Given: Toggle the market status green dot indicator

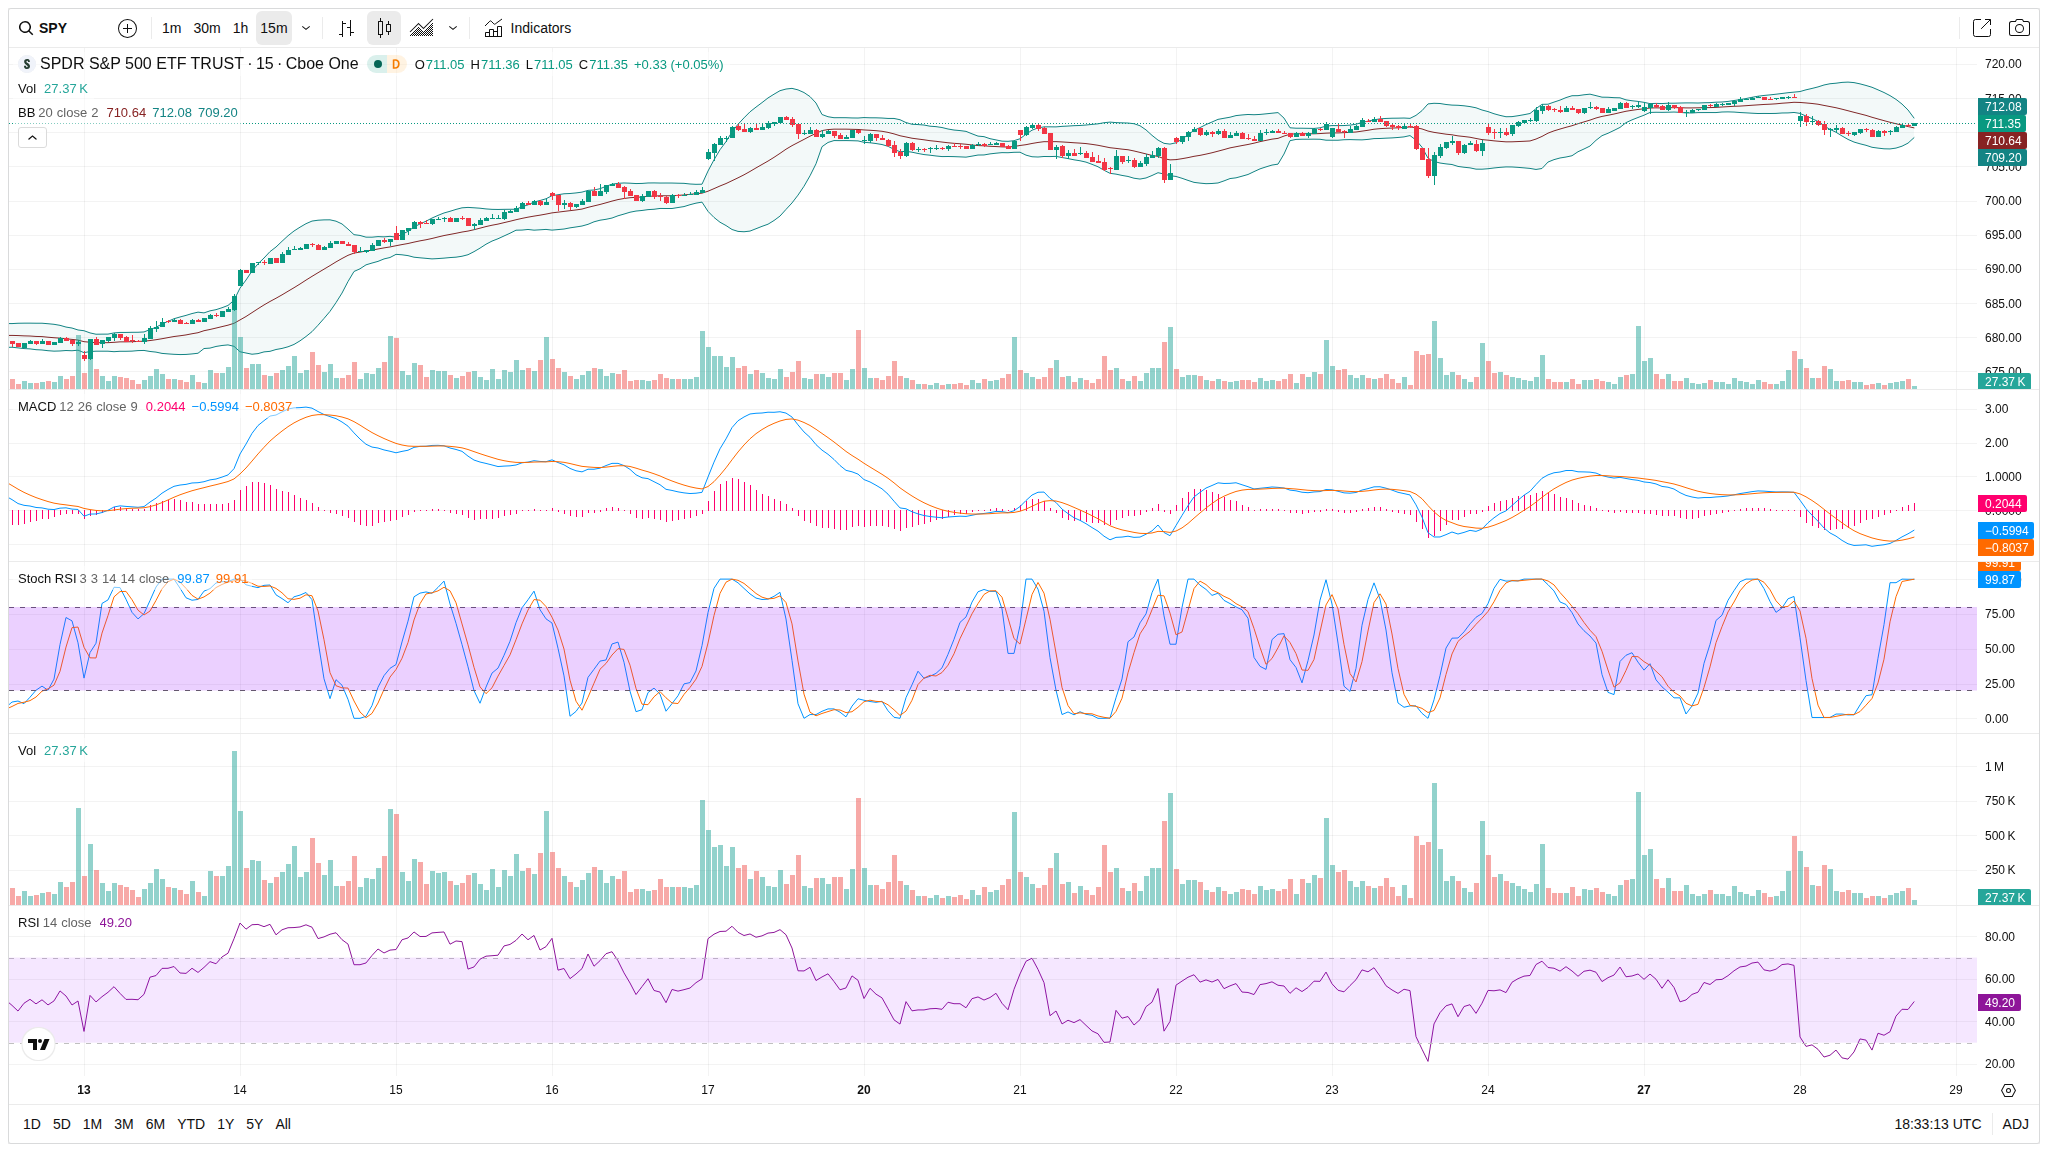Looking at the screenshot, I should point(378,64).
